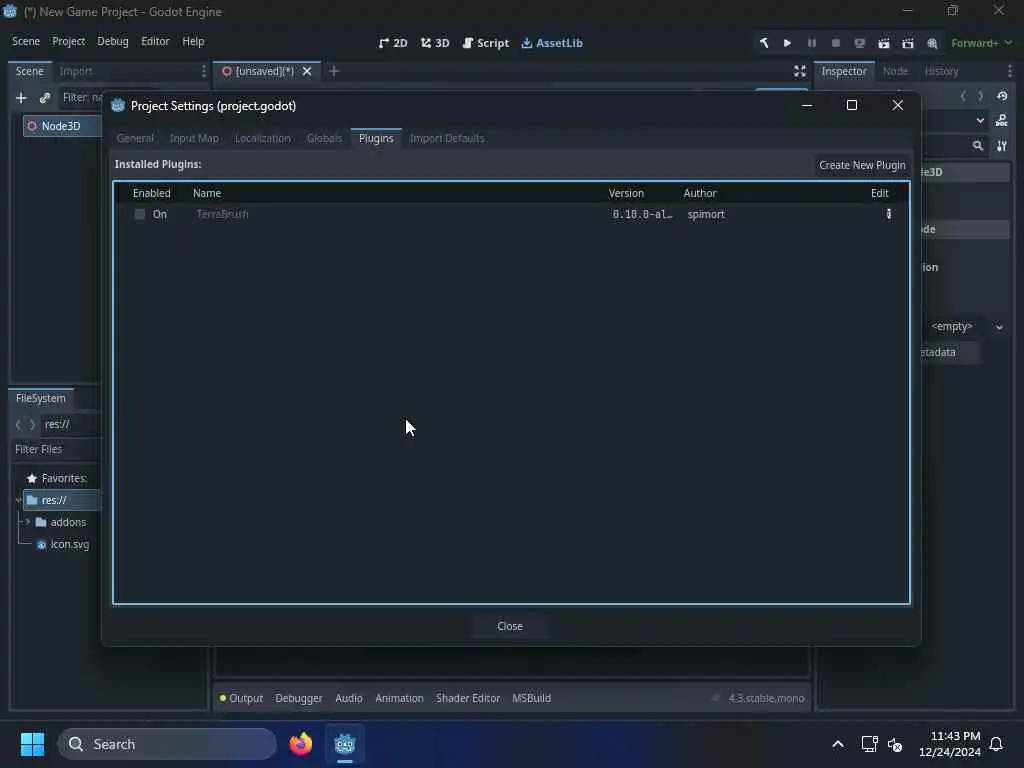Open the Debug menu
This screenshot has width=1024, height=768.
point(113,41)
